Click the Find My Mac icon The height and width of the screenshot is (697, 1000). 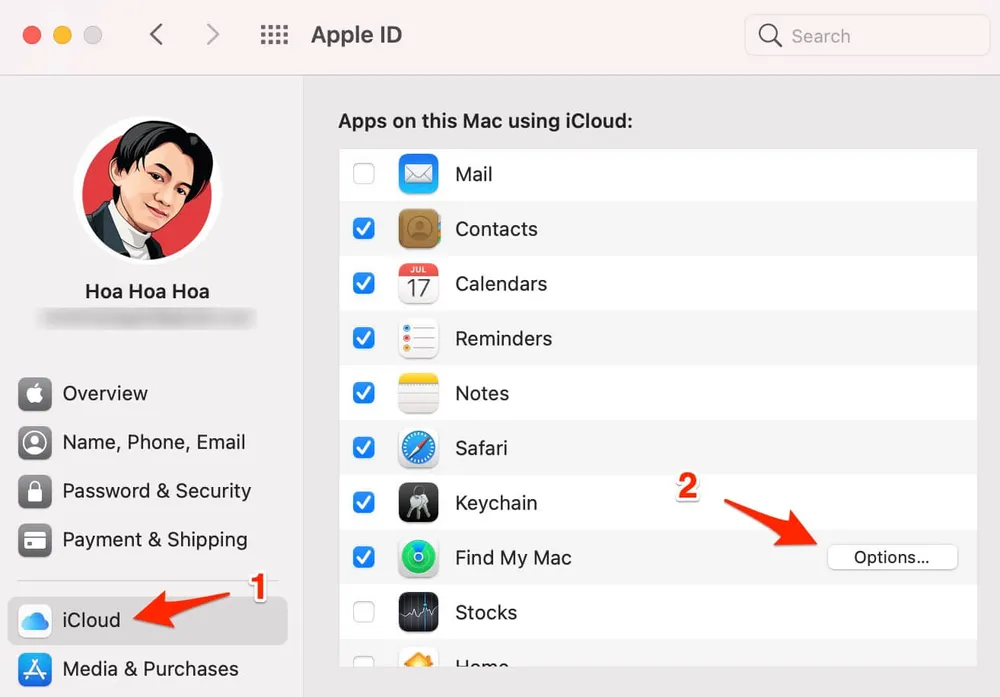click(418, 558)
